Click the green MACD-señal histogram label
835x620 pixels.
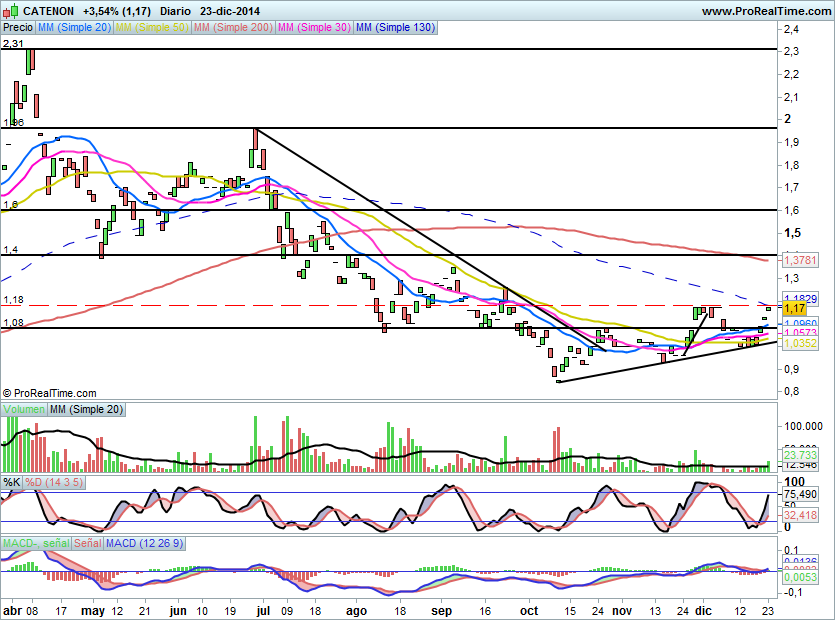tap(32, 543)
